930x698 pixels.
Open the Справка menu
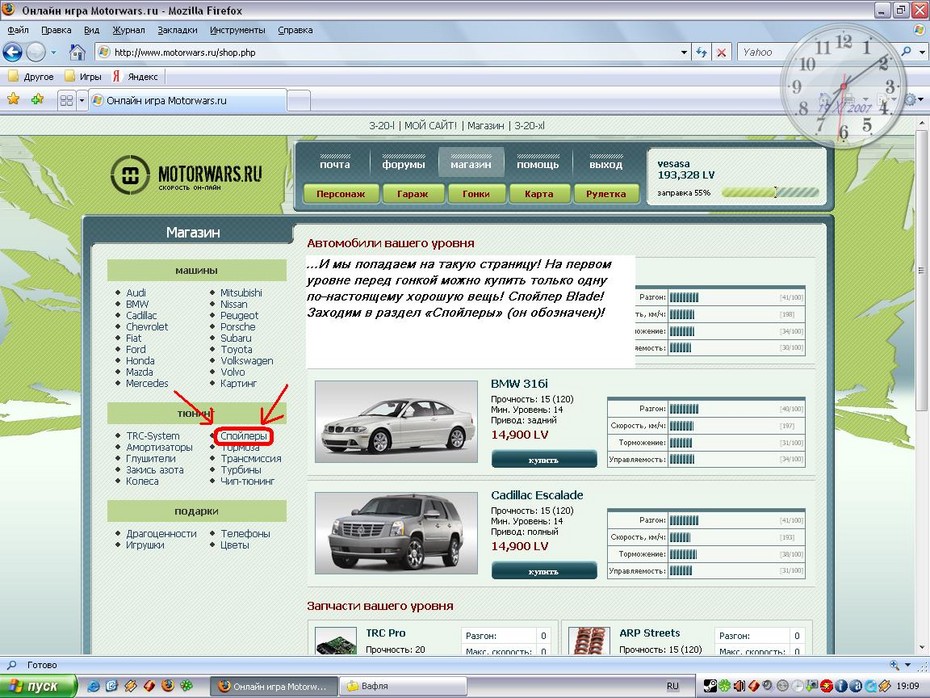point(295,30)
